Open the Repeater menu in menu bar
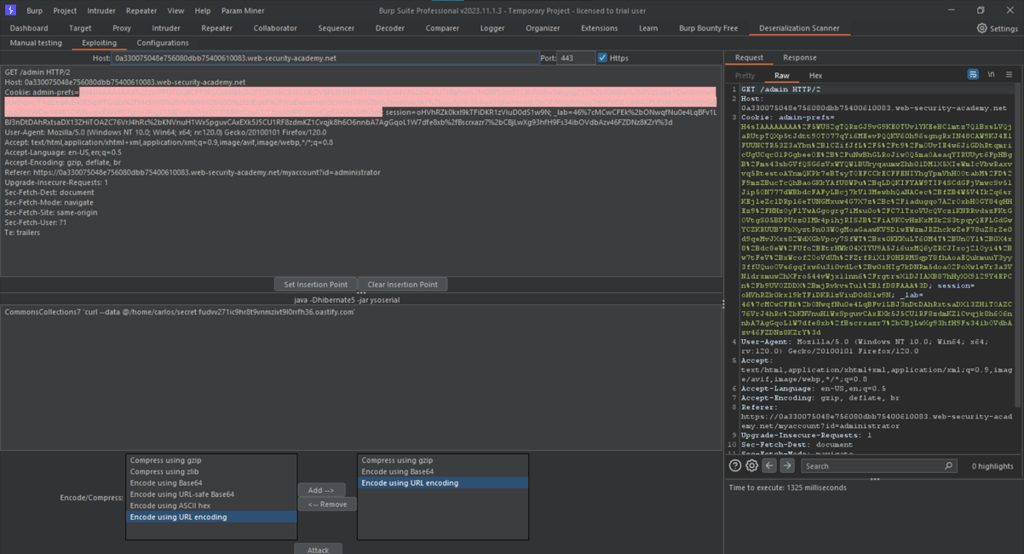1024x554 pixels. [x=141, y=10]
